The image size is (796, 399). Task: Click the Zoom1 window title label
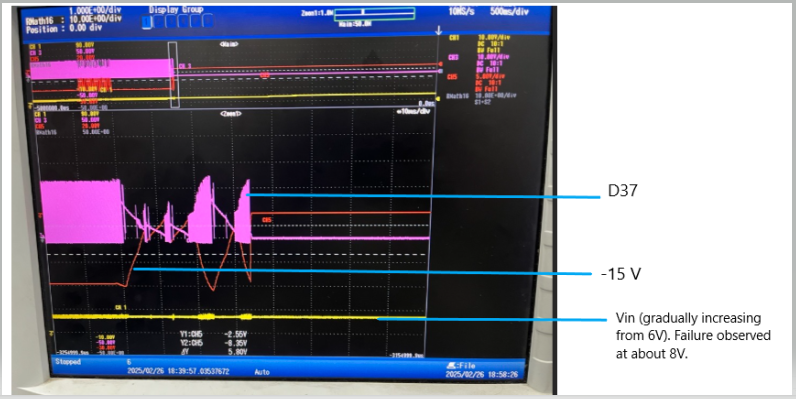231,114
